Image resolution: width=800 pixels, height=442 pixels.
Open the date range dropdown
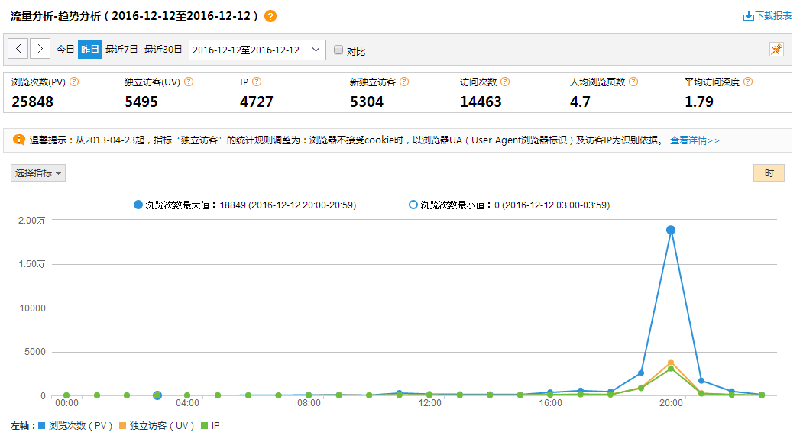[316, 49]
